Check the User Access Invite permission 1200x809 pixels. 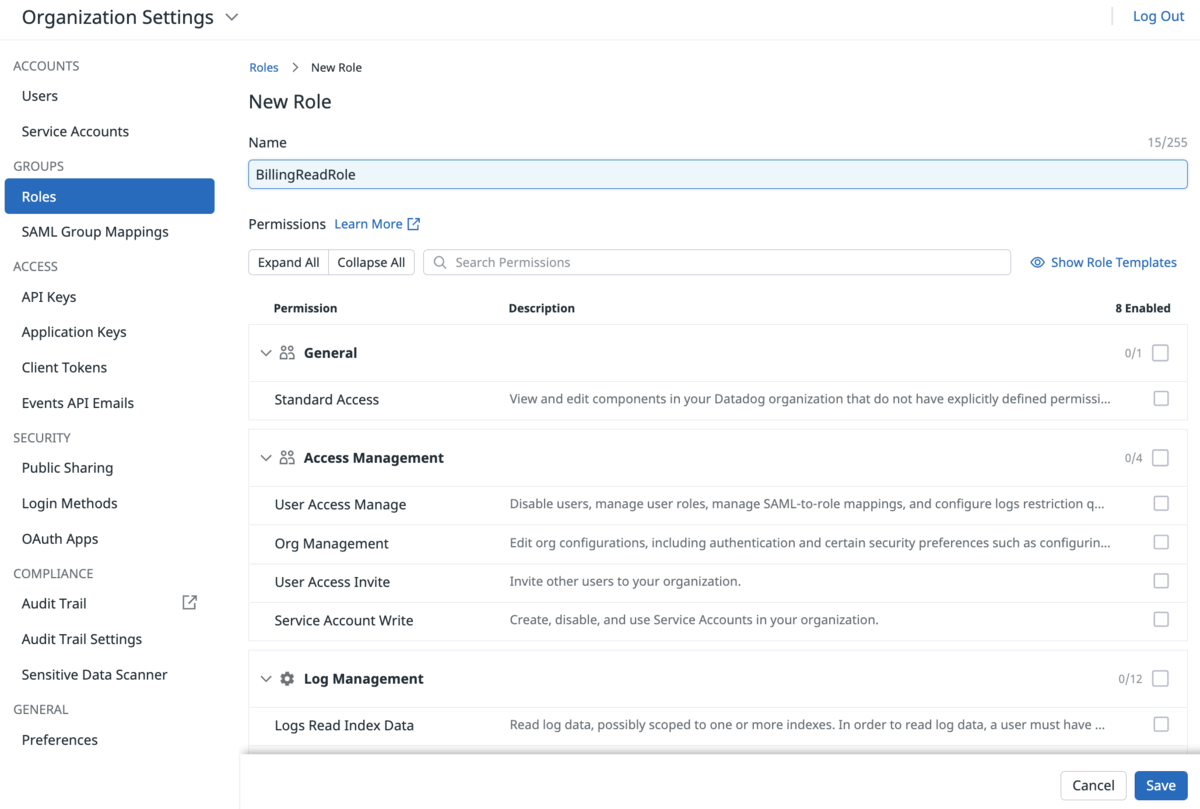coord(1161,581)
